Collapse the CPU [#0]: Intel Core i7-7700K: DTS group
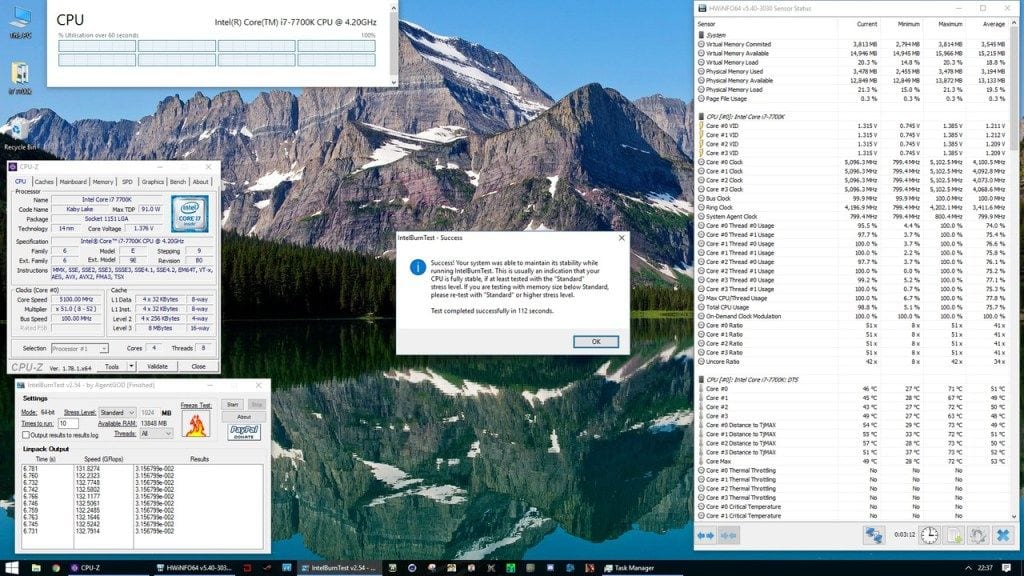This screenshot has height=576, width=1024. pos(701,379)
